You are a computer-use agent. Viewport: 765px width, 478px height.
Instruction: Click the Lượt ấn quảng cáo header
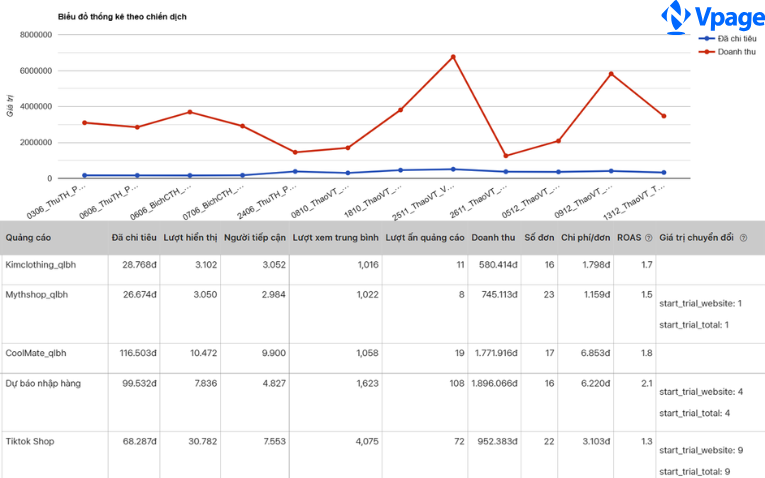pyautogui.click(x=425, y=238)
